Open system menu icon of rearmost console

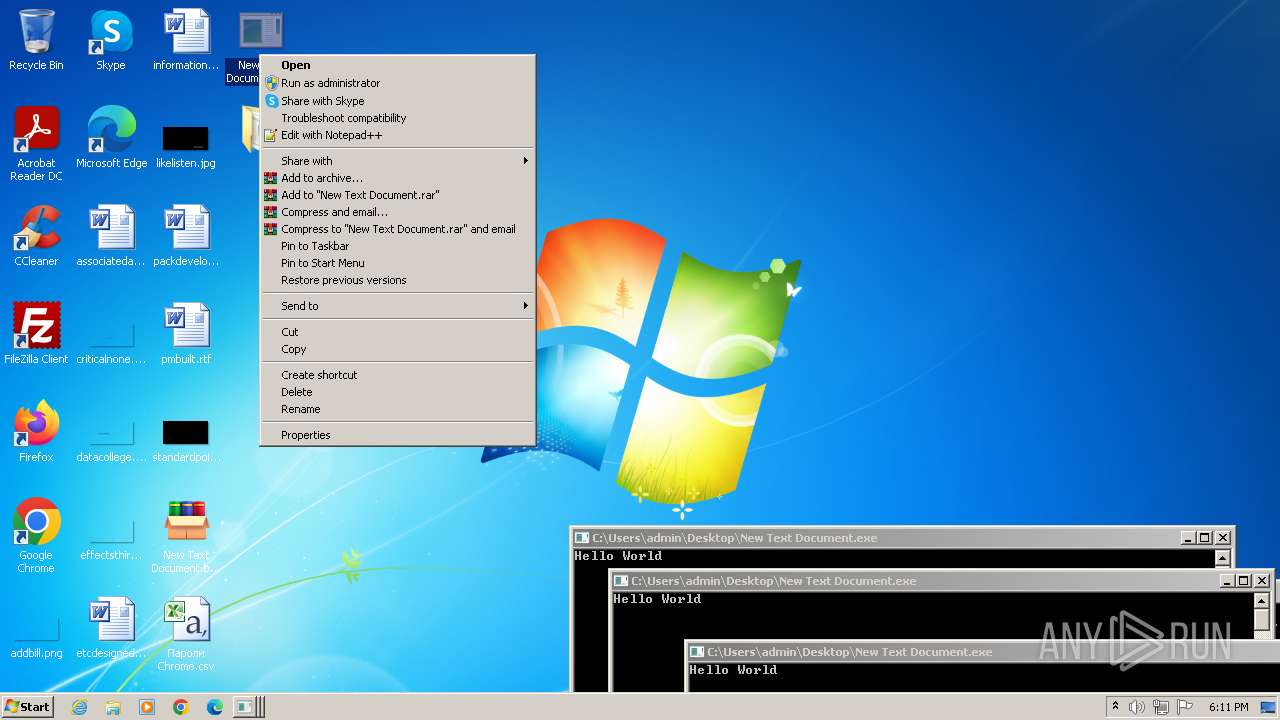(582, 538)
